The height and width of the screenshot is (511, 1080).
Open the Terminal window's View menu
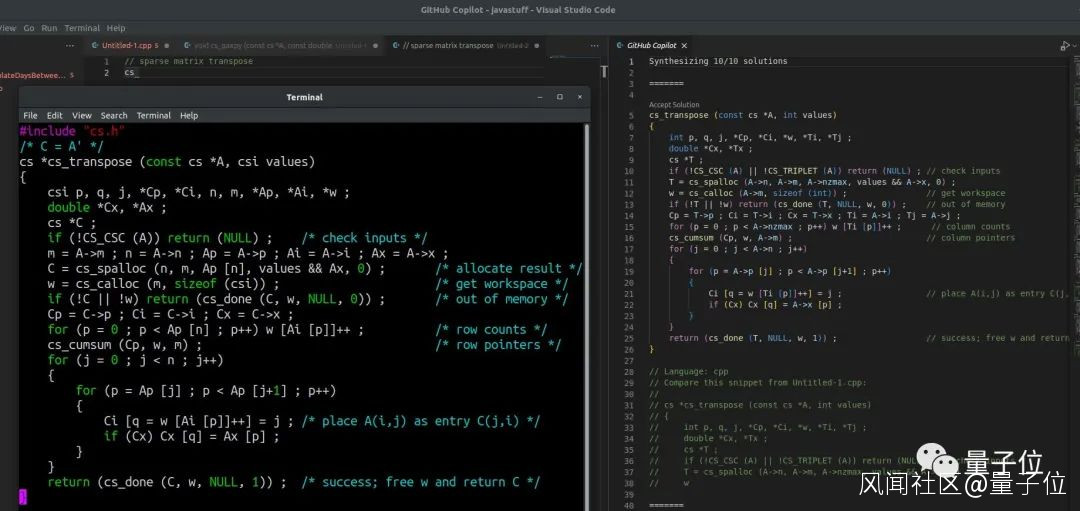pos(81,116)
